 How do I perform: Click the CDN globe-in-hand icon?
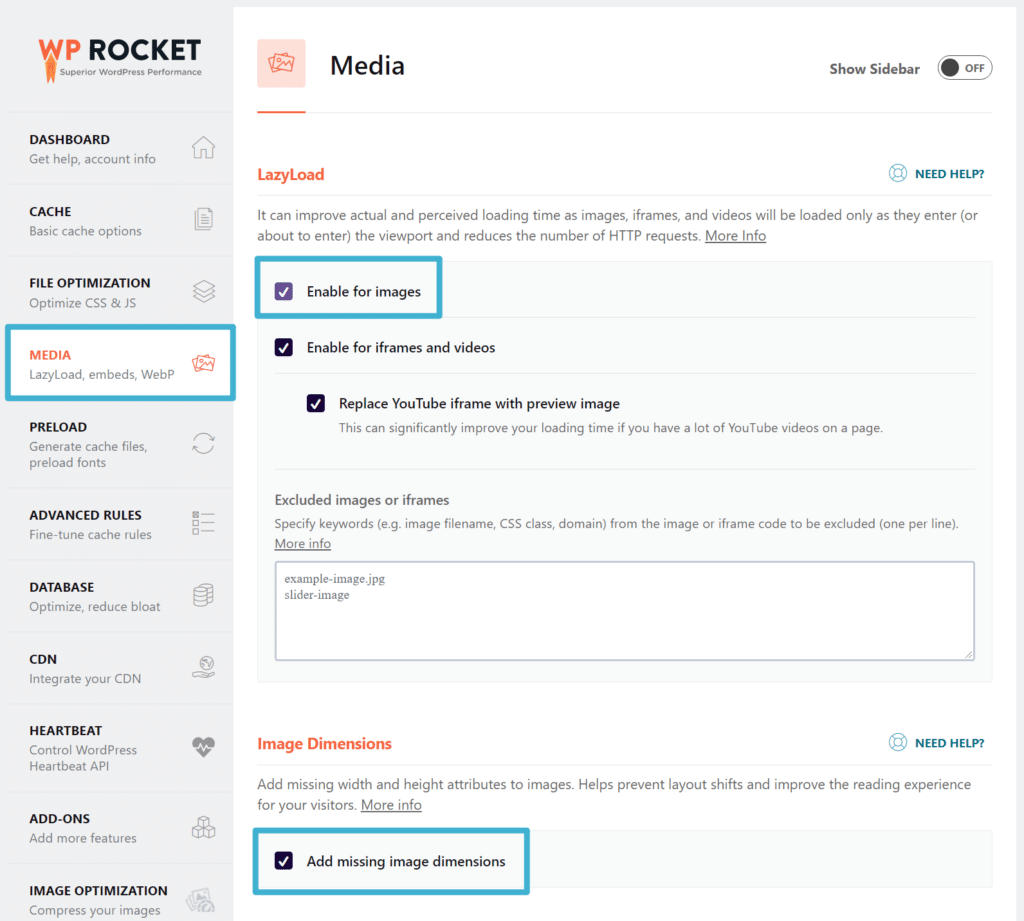coord(204,667)
